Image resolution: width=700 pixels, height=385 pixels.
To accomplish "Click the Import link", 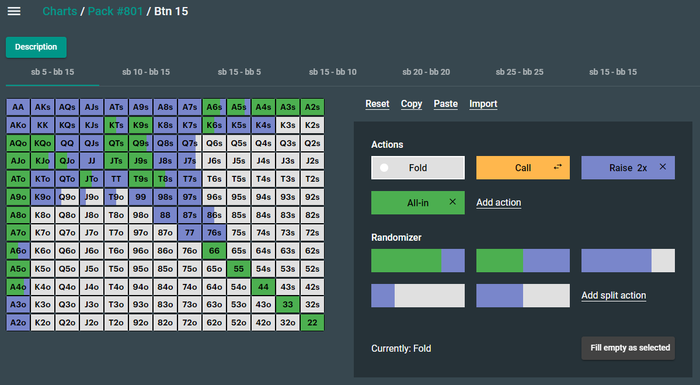I will click(483, 104).
